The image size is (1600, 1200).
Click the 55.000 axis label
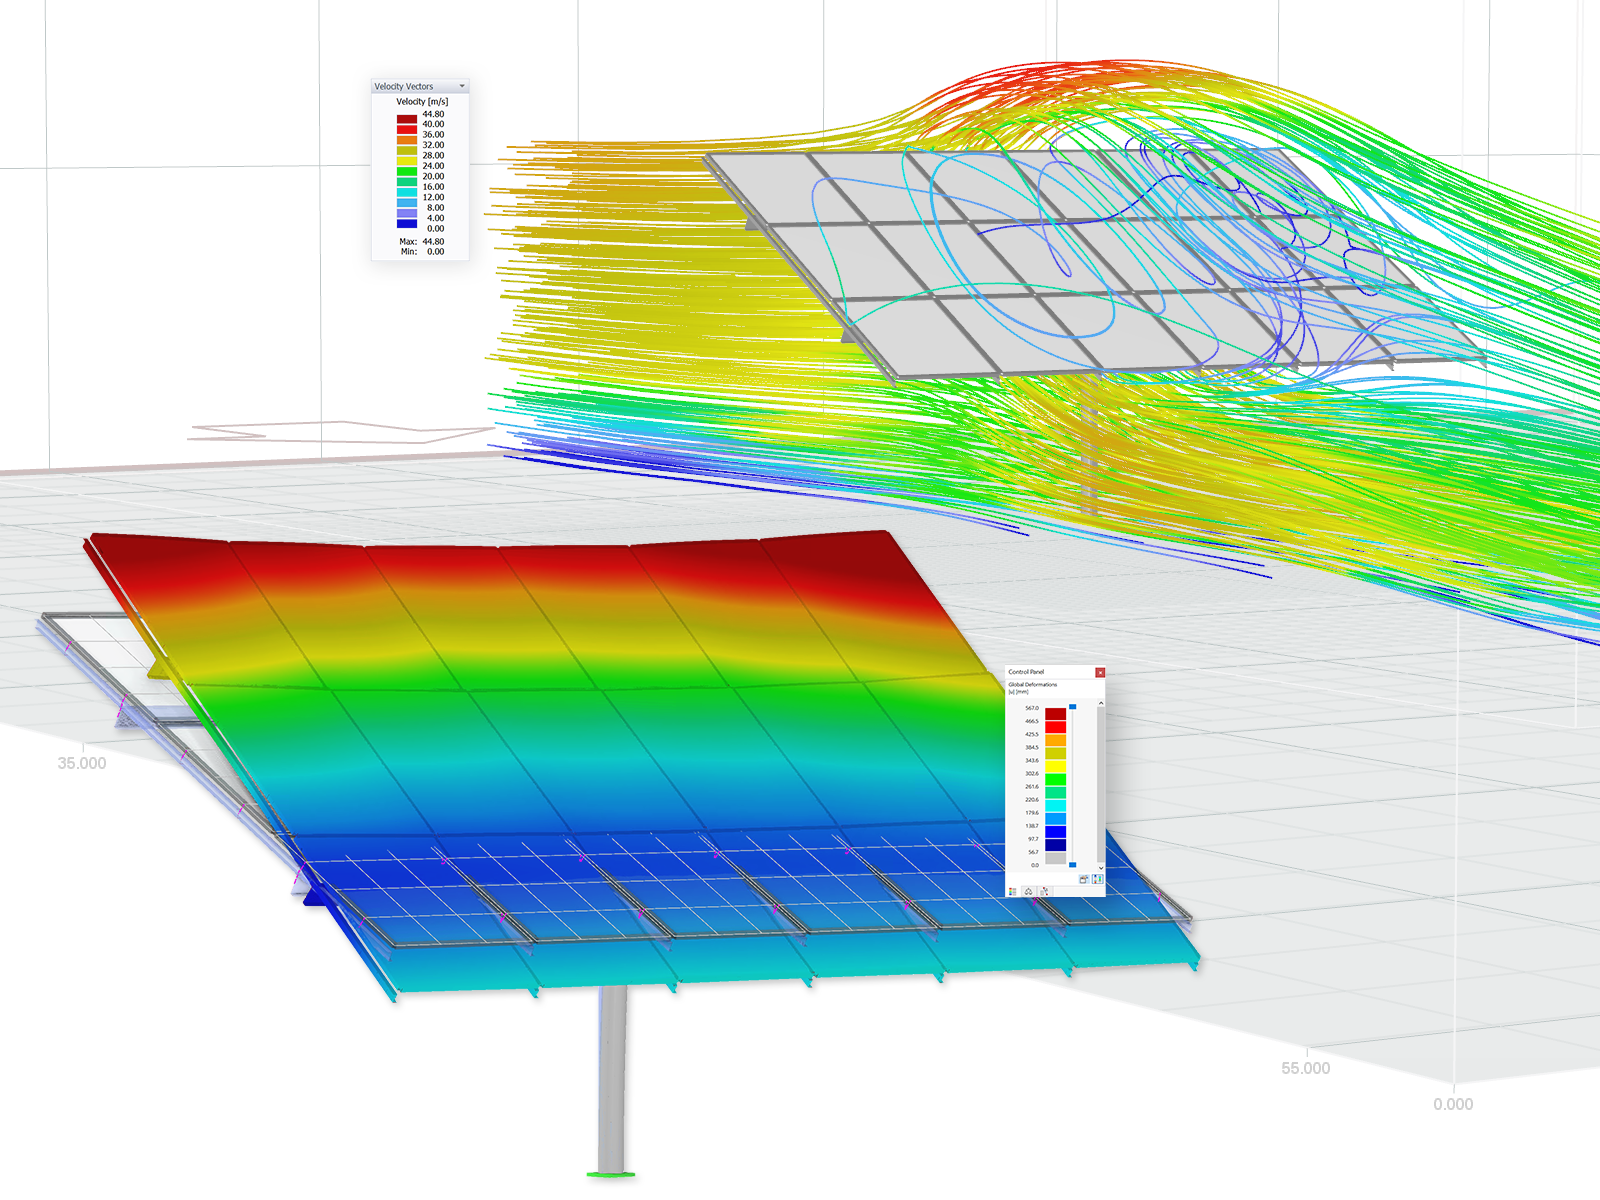pos(1306,1068)
